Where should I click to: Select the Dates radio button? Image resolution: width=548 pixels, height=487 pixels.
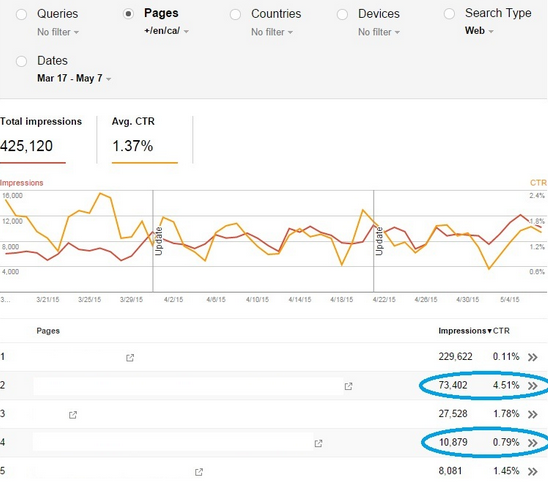click(x=21, y=61)
